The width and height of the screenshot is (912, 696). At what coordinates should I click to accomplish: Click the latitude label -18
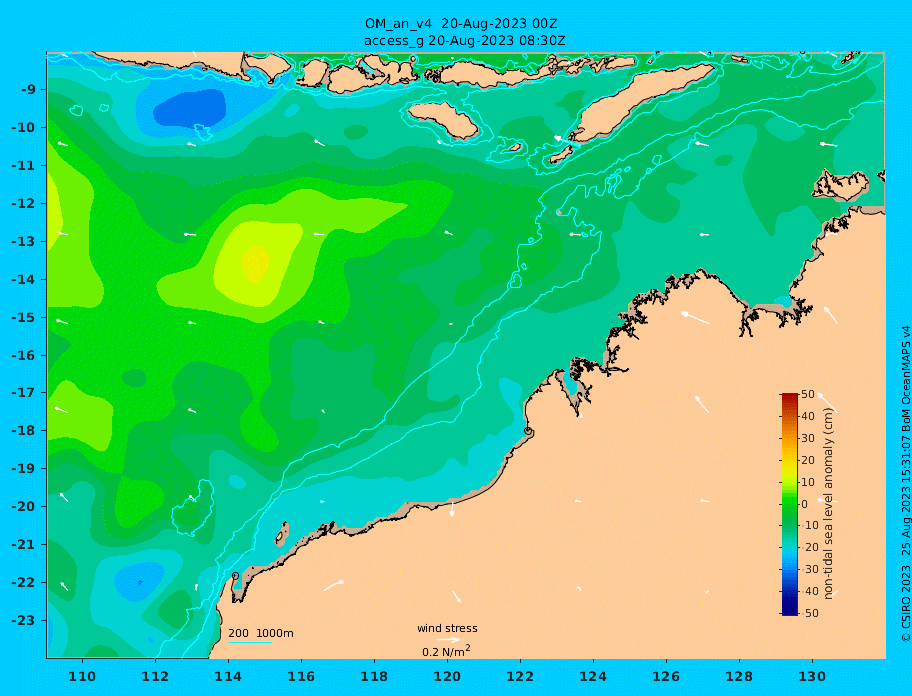pyautogui.click(x=23, y=431)
